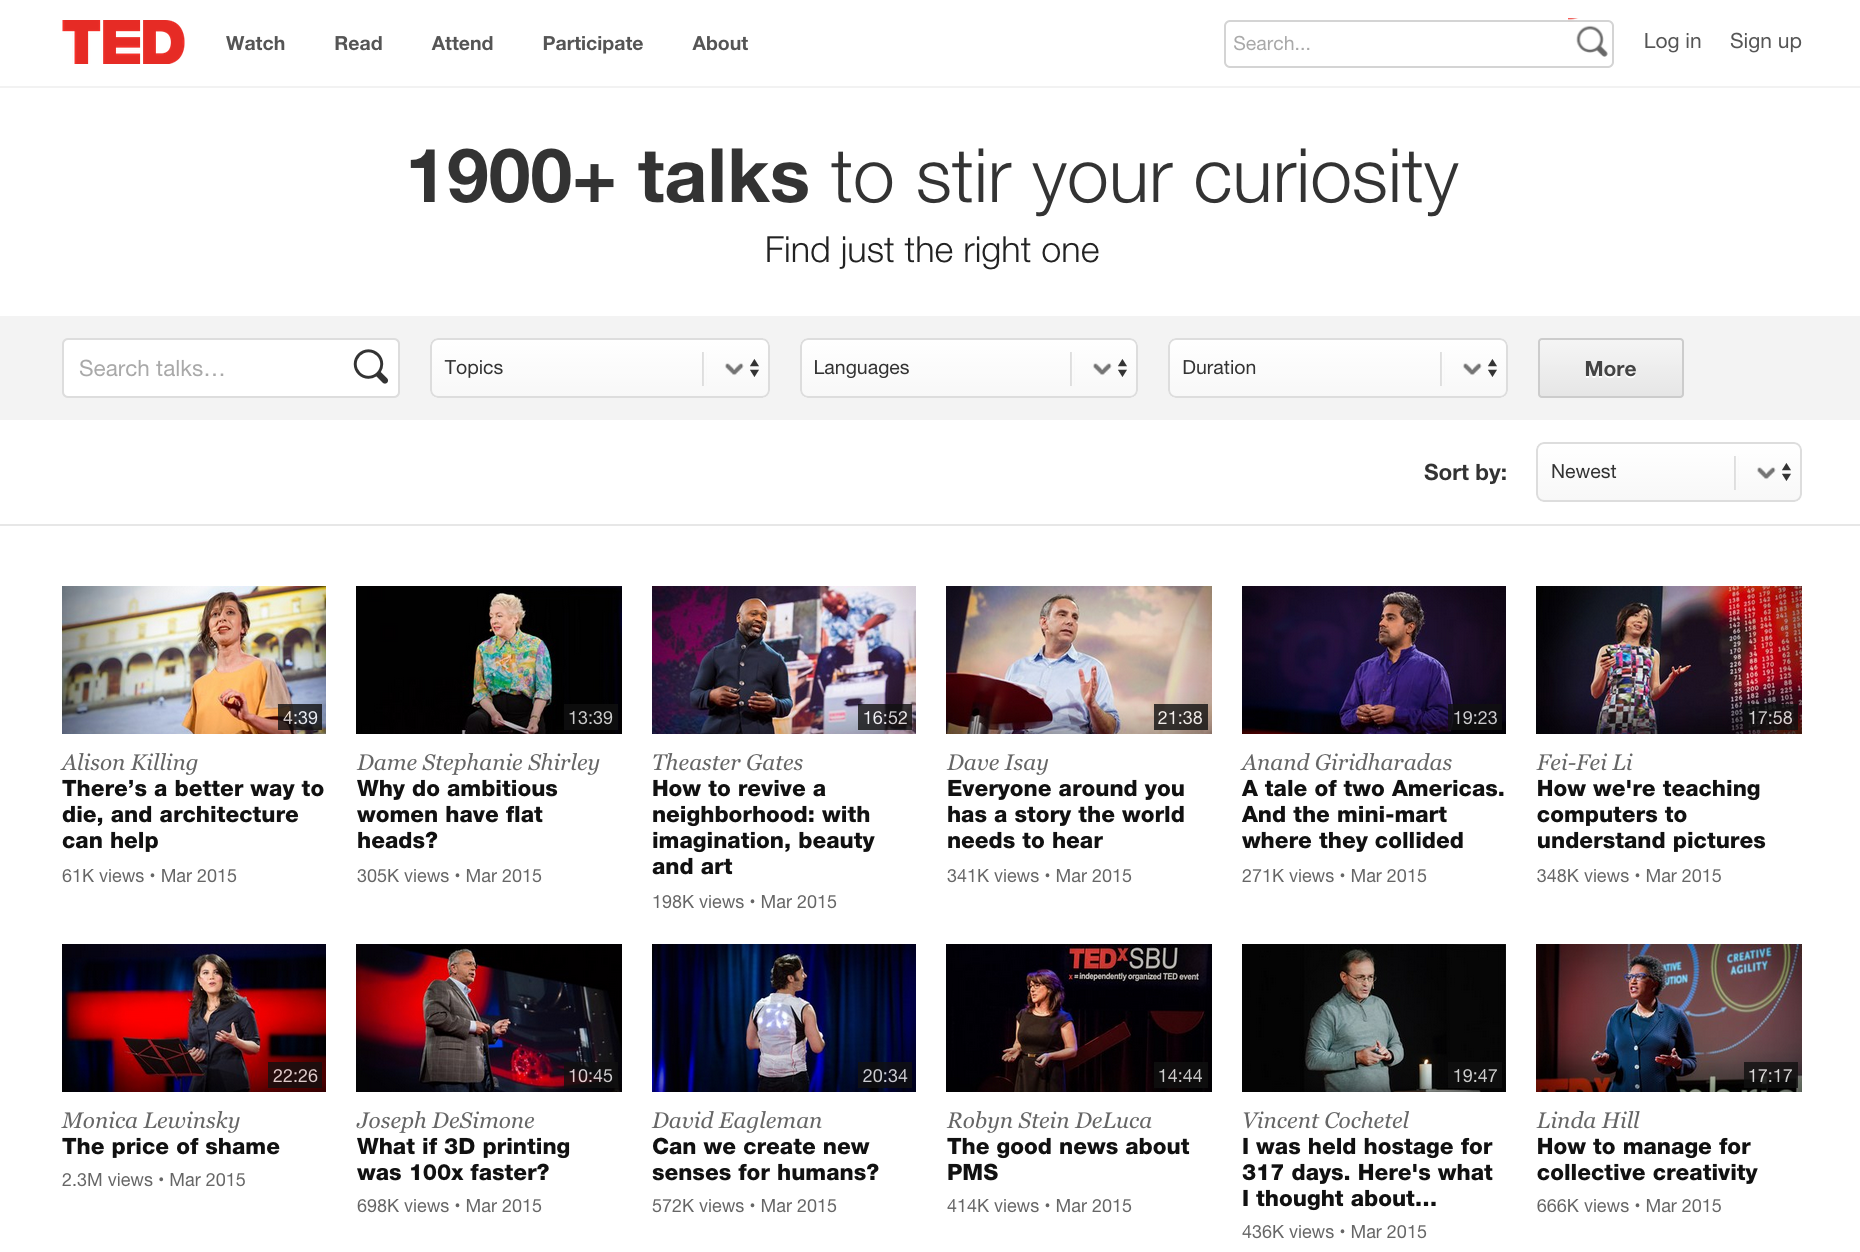Click the More filters button

tap(1610, 368)
